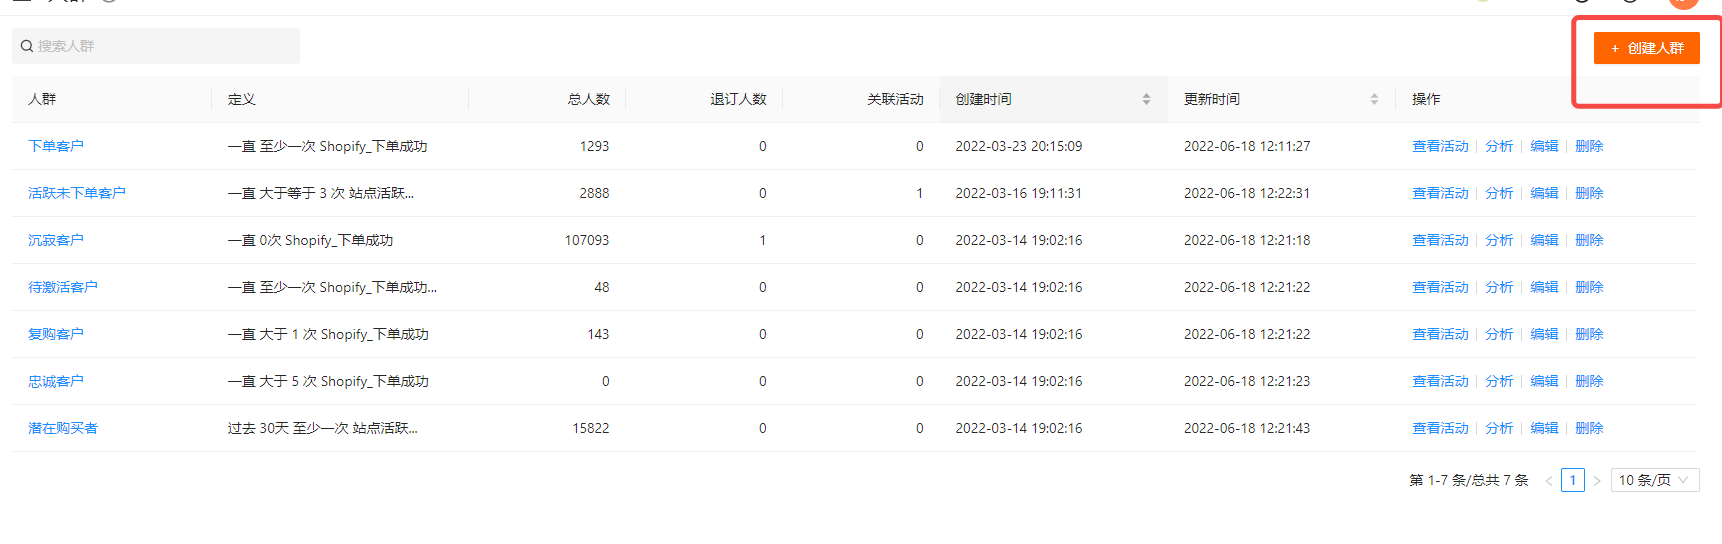Open the 下单客户 segment link
Image resolution: width=1722 pixels, height=544 pixels.
click(56, 146)
